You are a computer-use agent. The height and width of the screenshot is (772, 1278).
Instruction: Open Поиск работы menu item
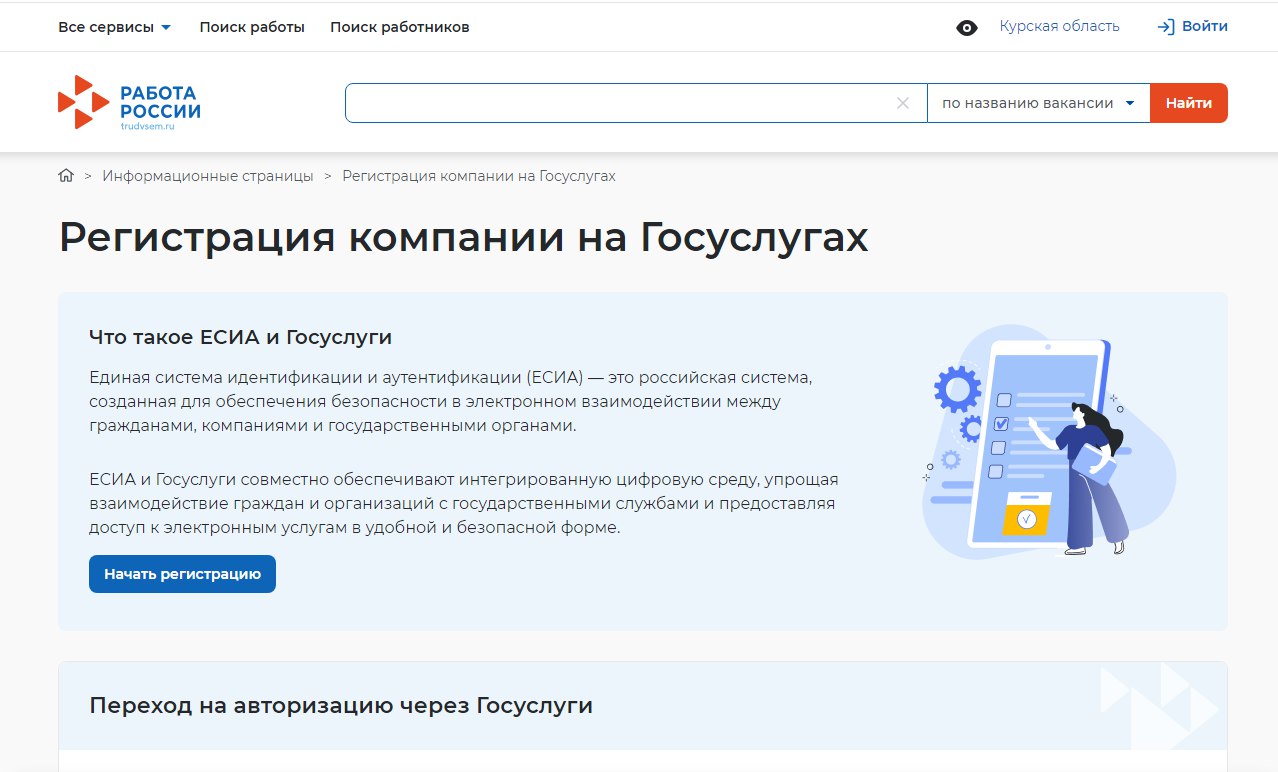point(252,27)
